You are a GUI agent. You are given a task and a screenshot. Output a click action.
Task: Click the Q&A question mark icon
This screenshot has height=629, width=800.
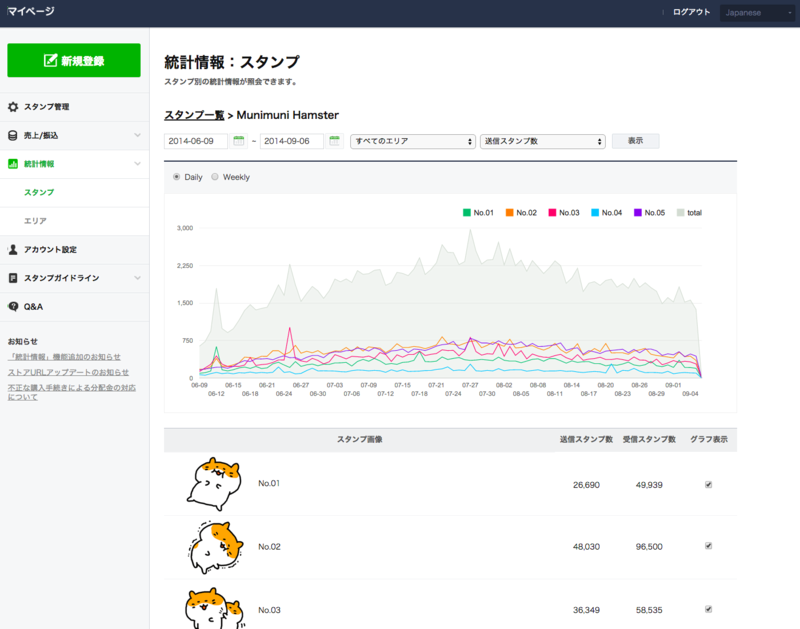pos(13,306)
